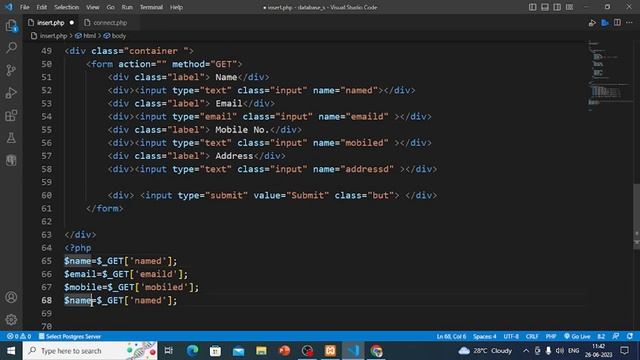This screenshot has width=640, height=360.
Task: Open the Go menu
Action: pos(110,7)
